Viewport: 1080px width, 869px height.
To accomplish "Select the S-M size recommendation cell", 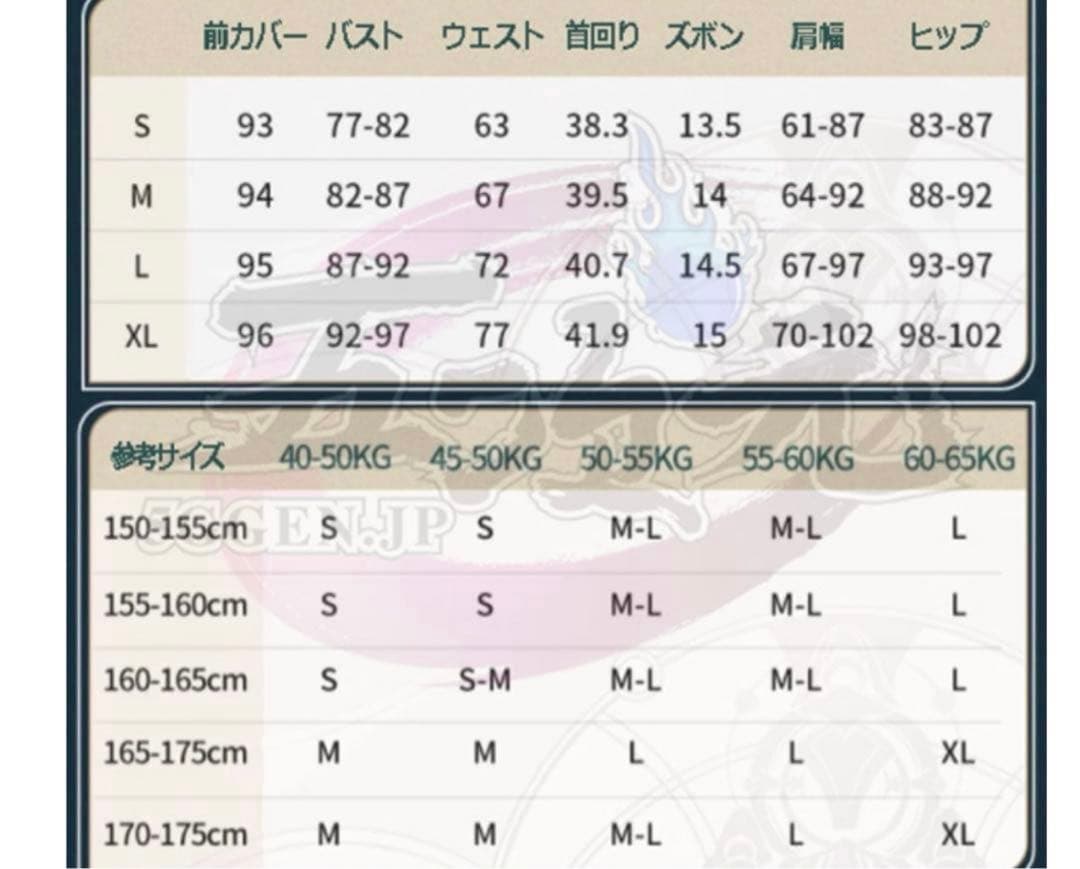I will [x=485, y=681].
